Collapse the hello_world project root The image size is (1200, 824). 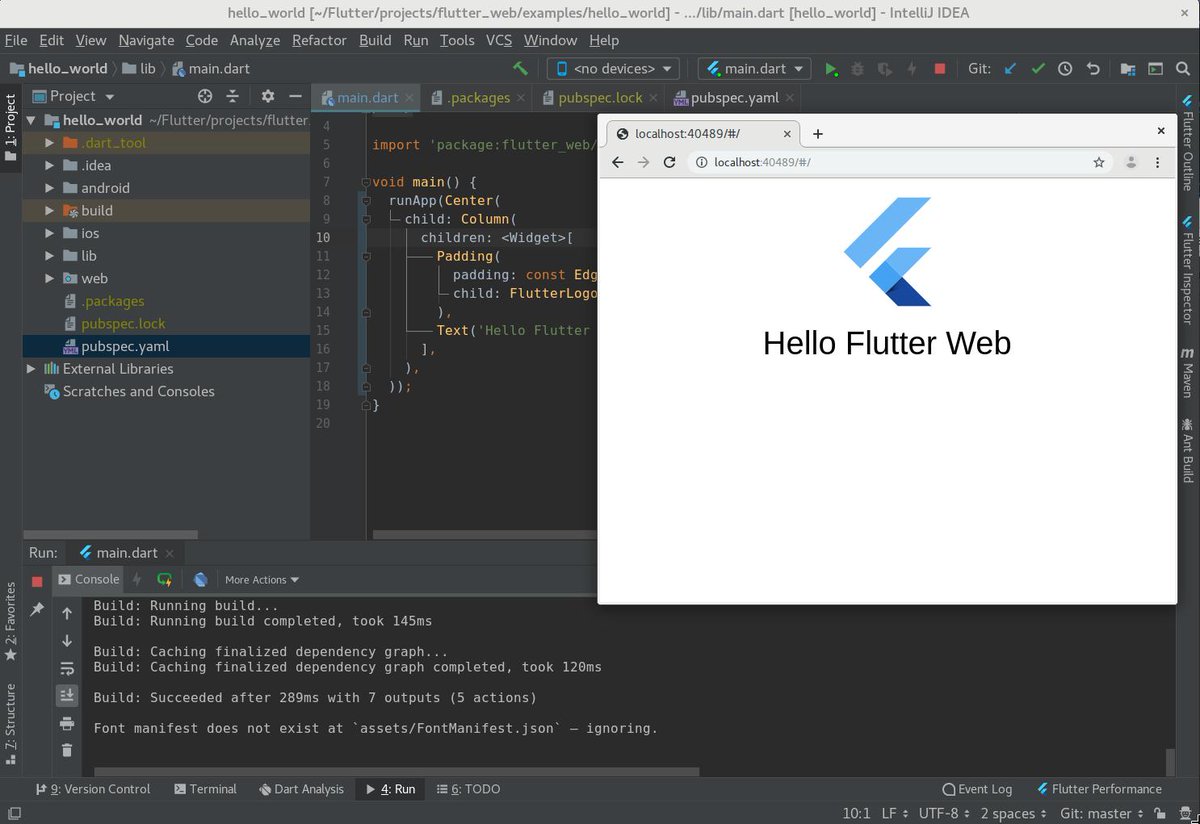tap(31, 120)
